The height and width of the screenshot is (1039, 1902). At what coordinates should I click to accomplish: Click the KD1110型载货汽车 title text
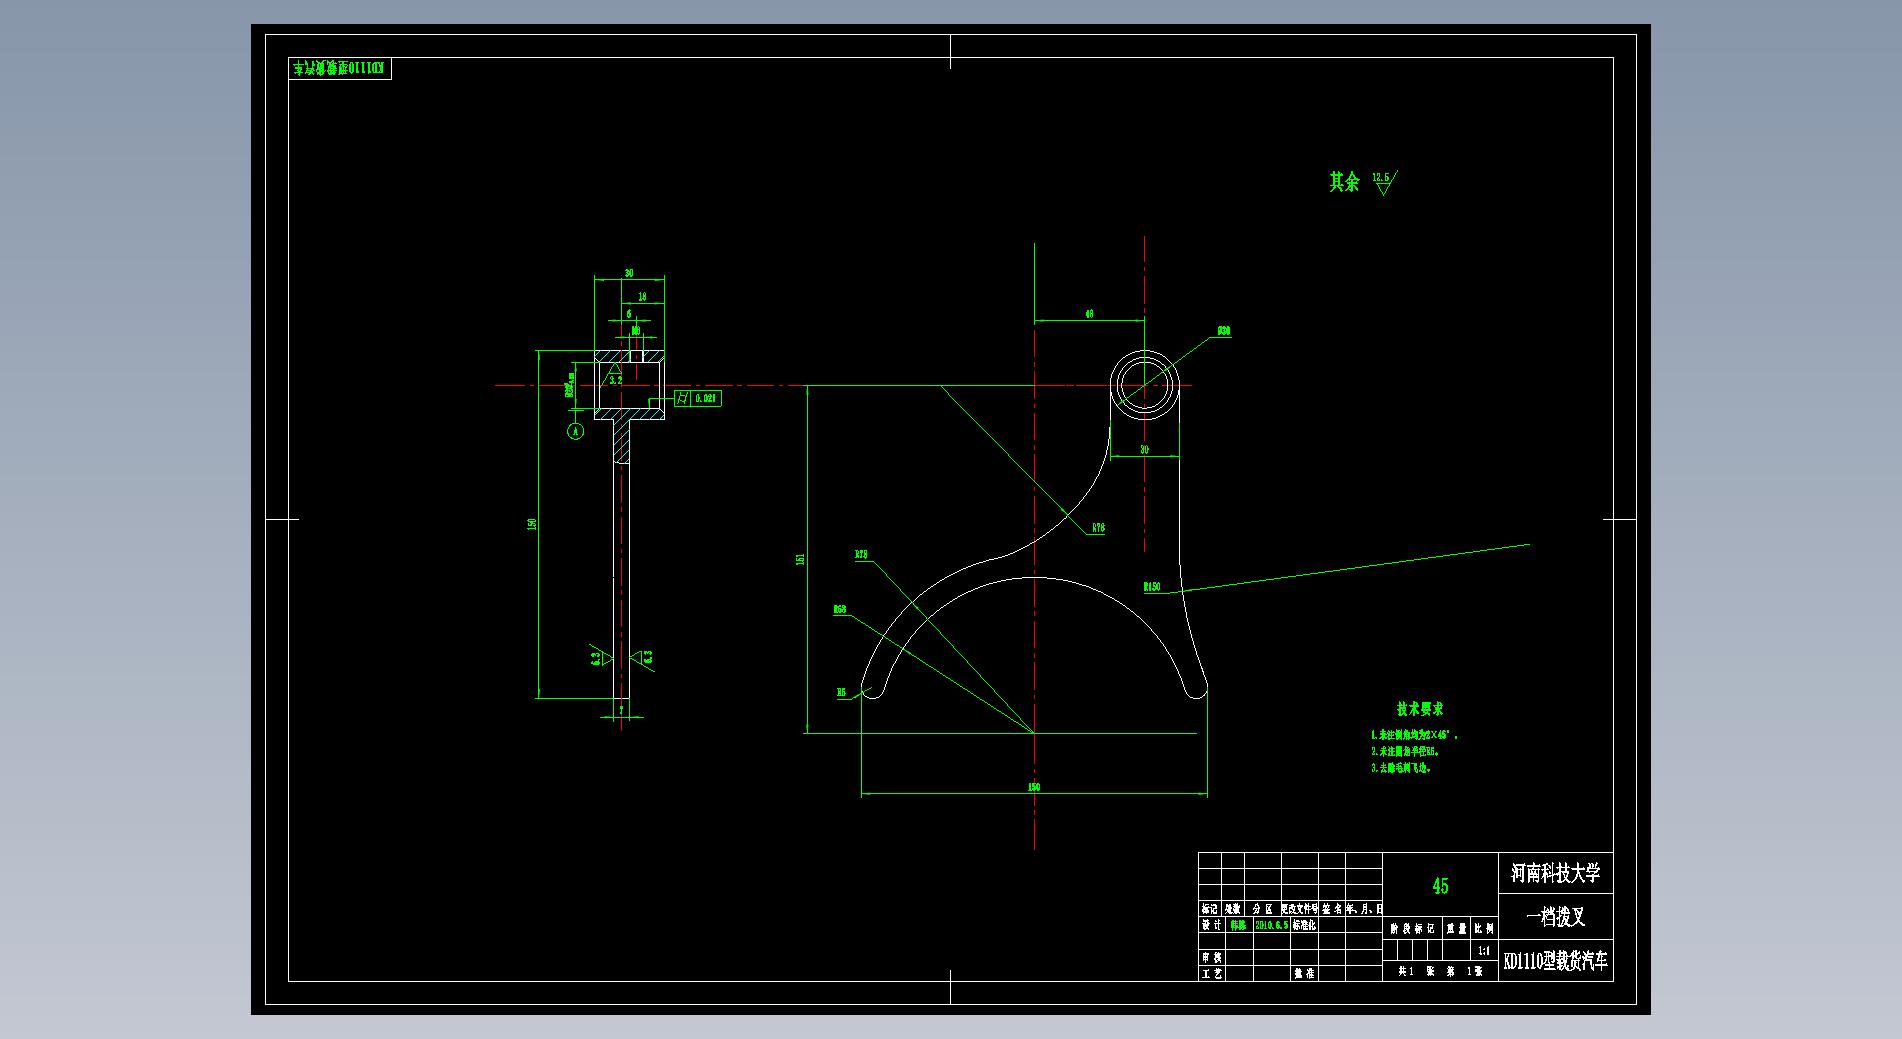(1556, 961)
